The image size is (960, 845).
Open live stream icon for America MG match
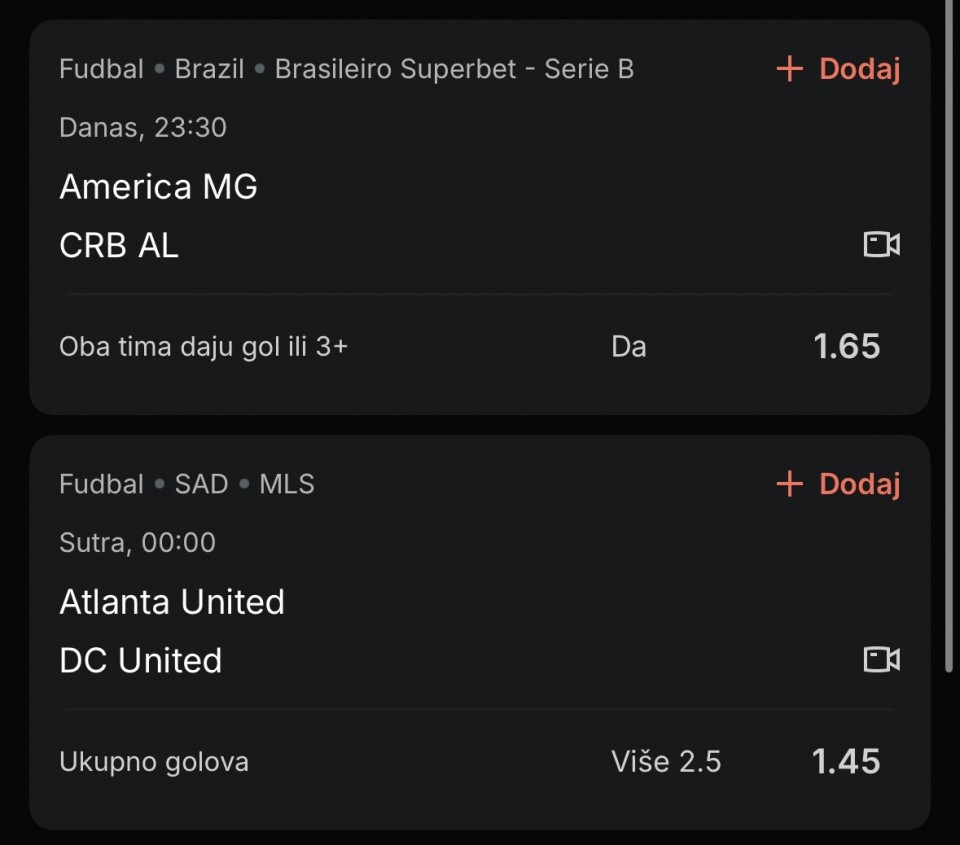click(881, 244)
